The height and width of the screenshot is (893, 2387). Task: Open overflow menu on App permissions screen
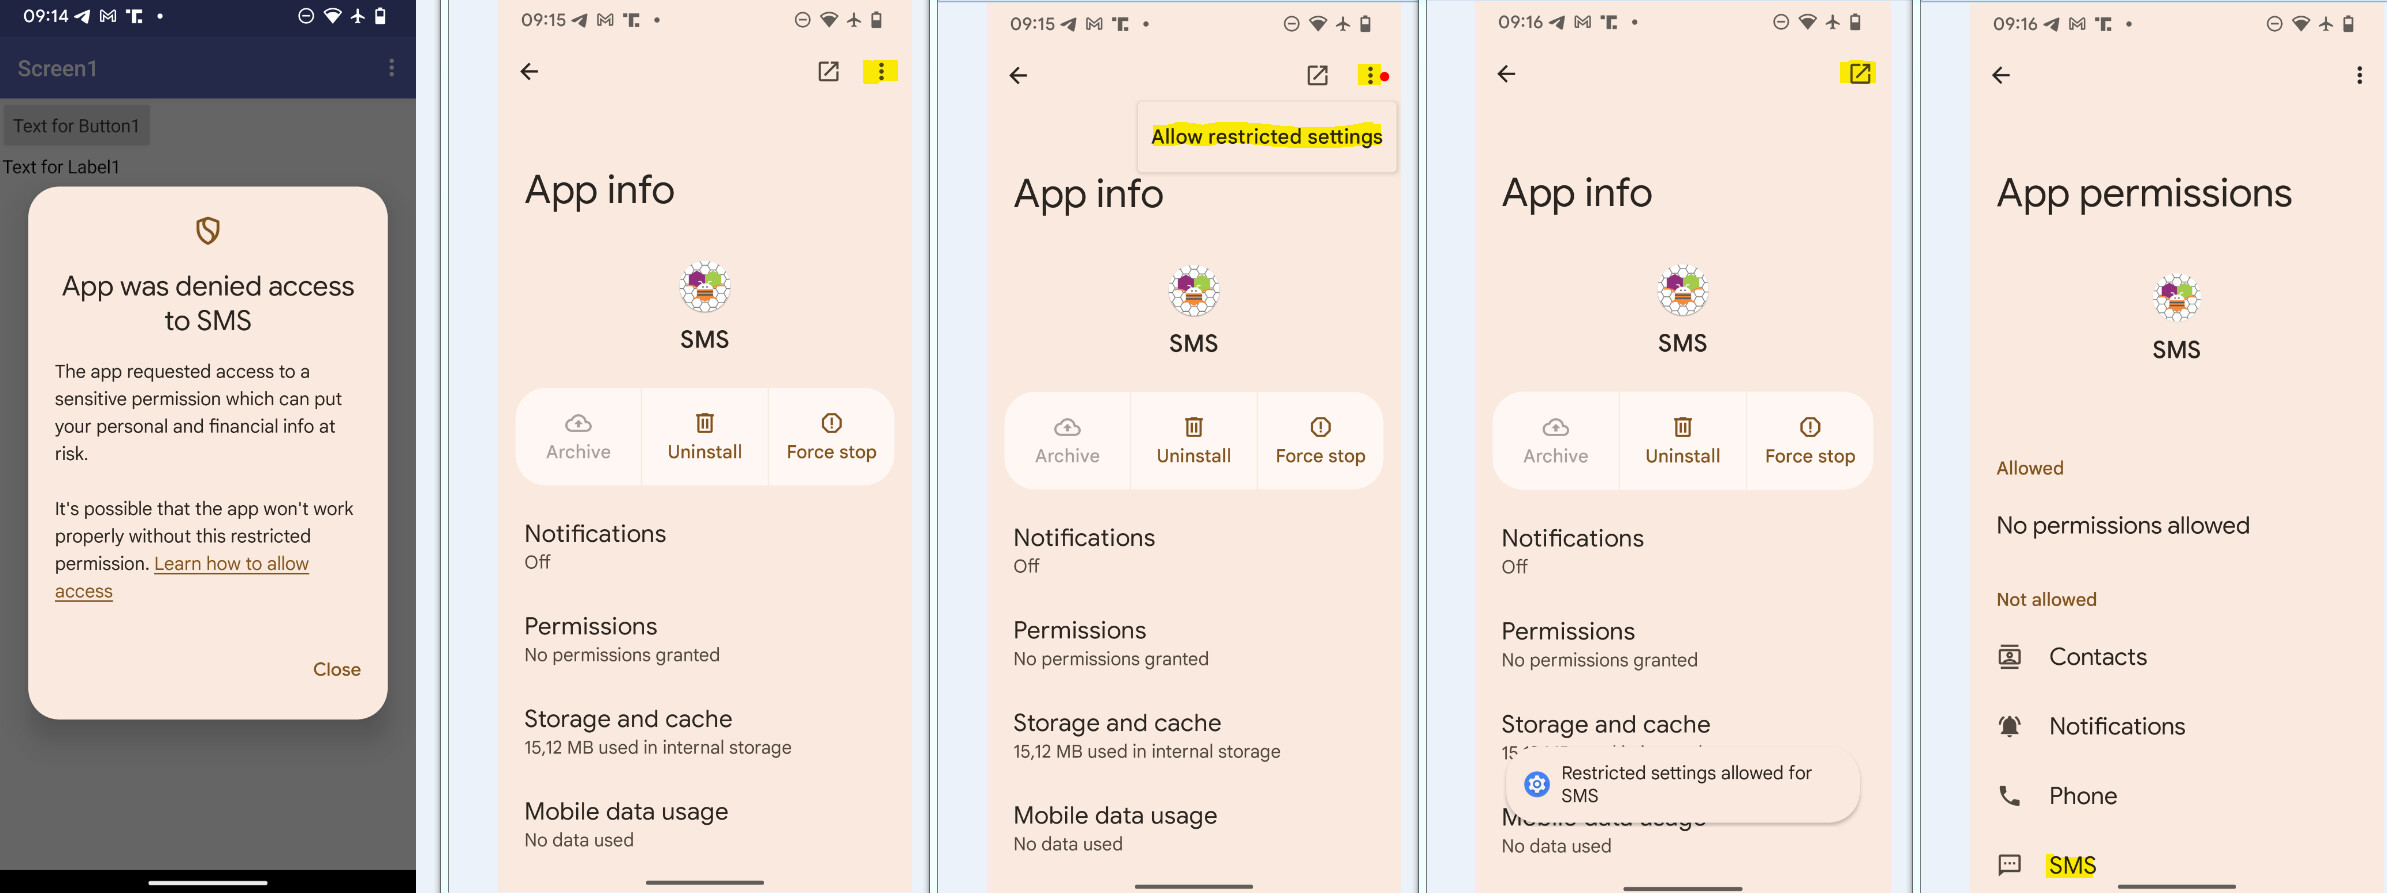2359,75
